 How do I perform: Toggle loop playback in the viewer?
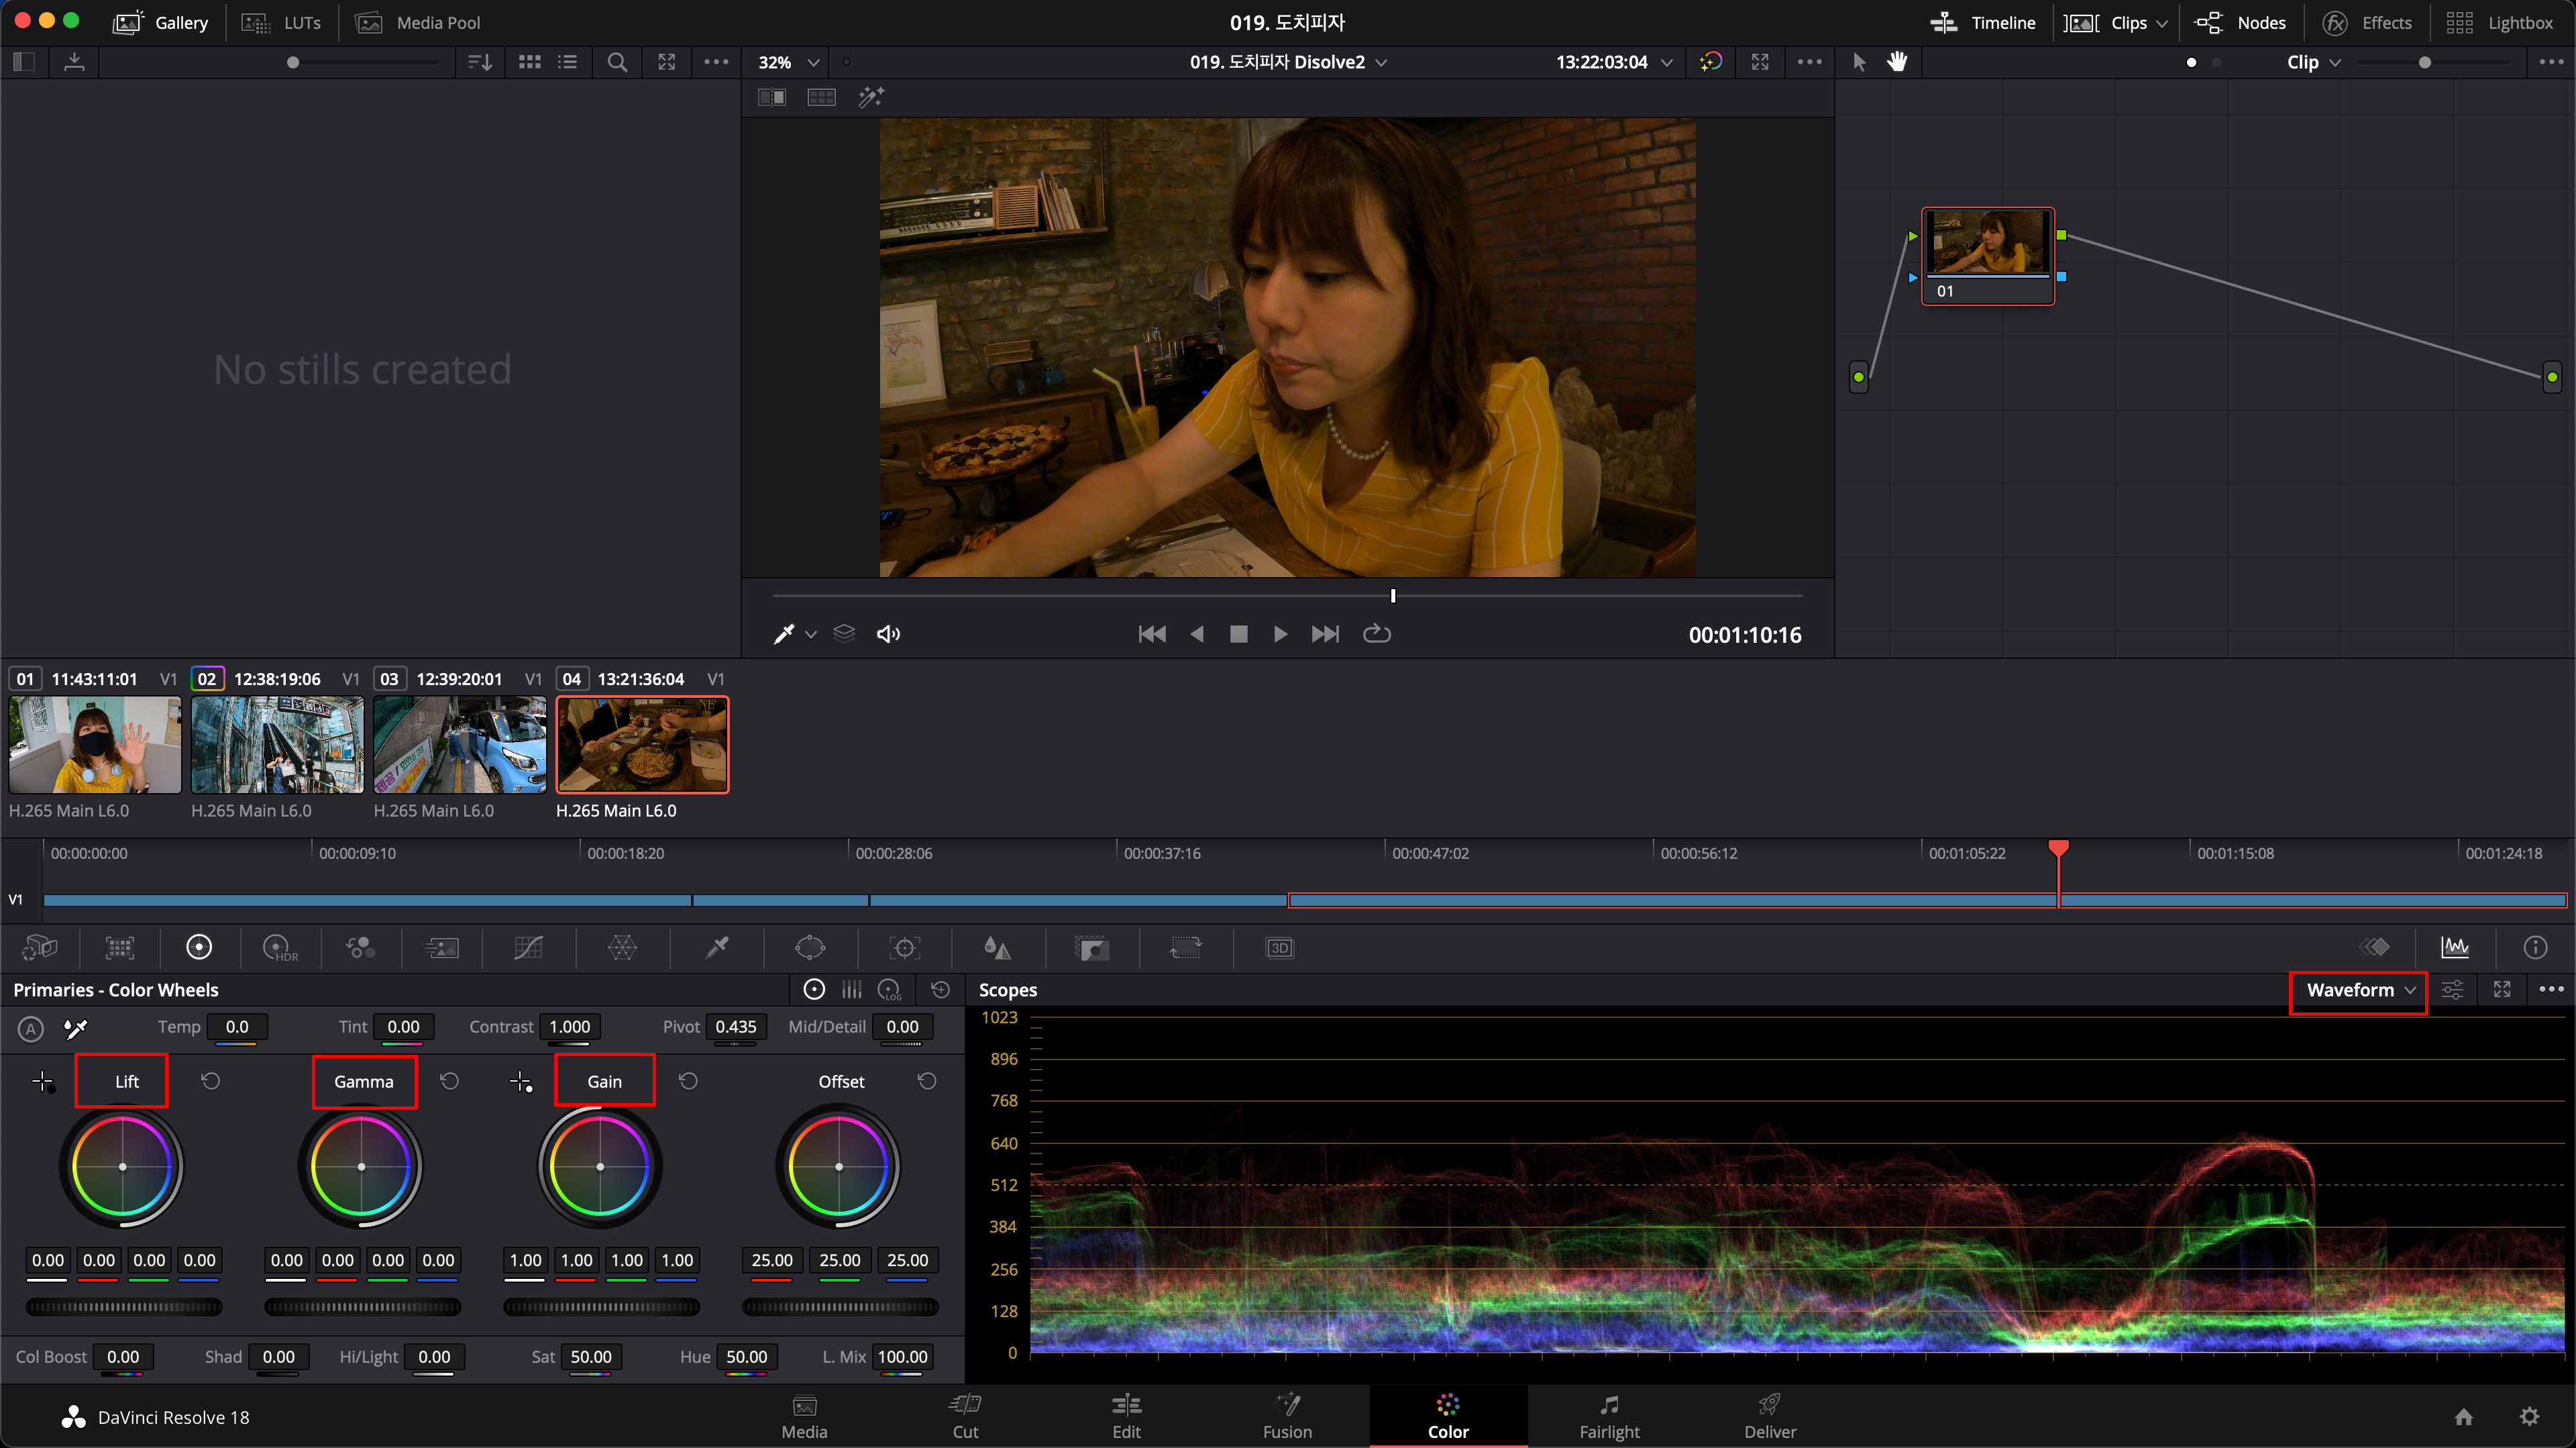coord(1377,634)
